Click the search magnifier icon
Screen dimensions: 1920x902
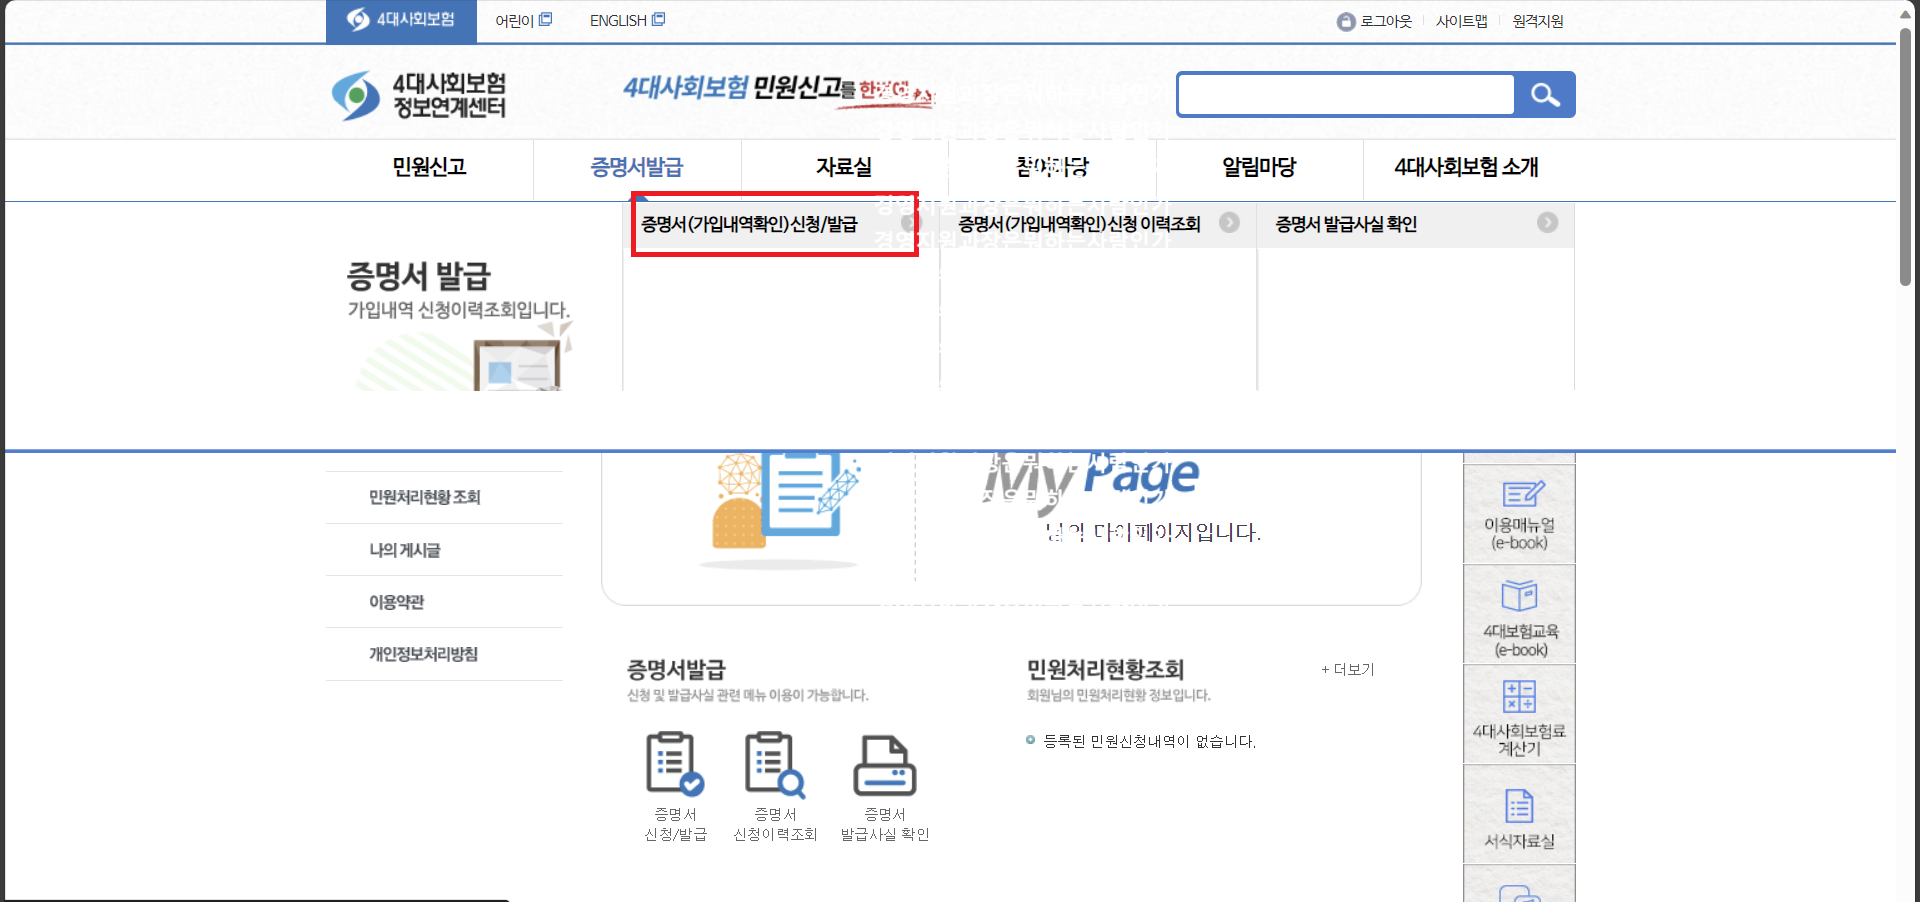1546,94
